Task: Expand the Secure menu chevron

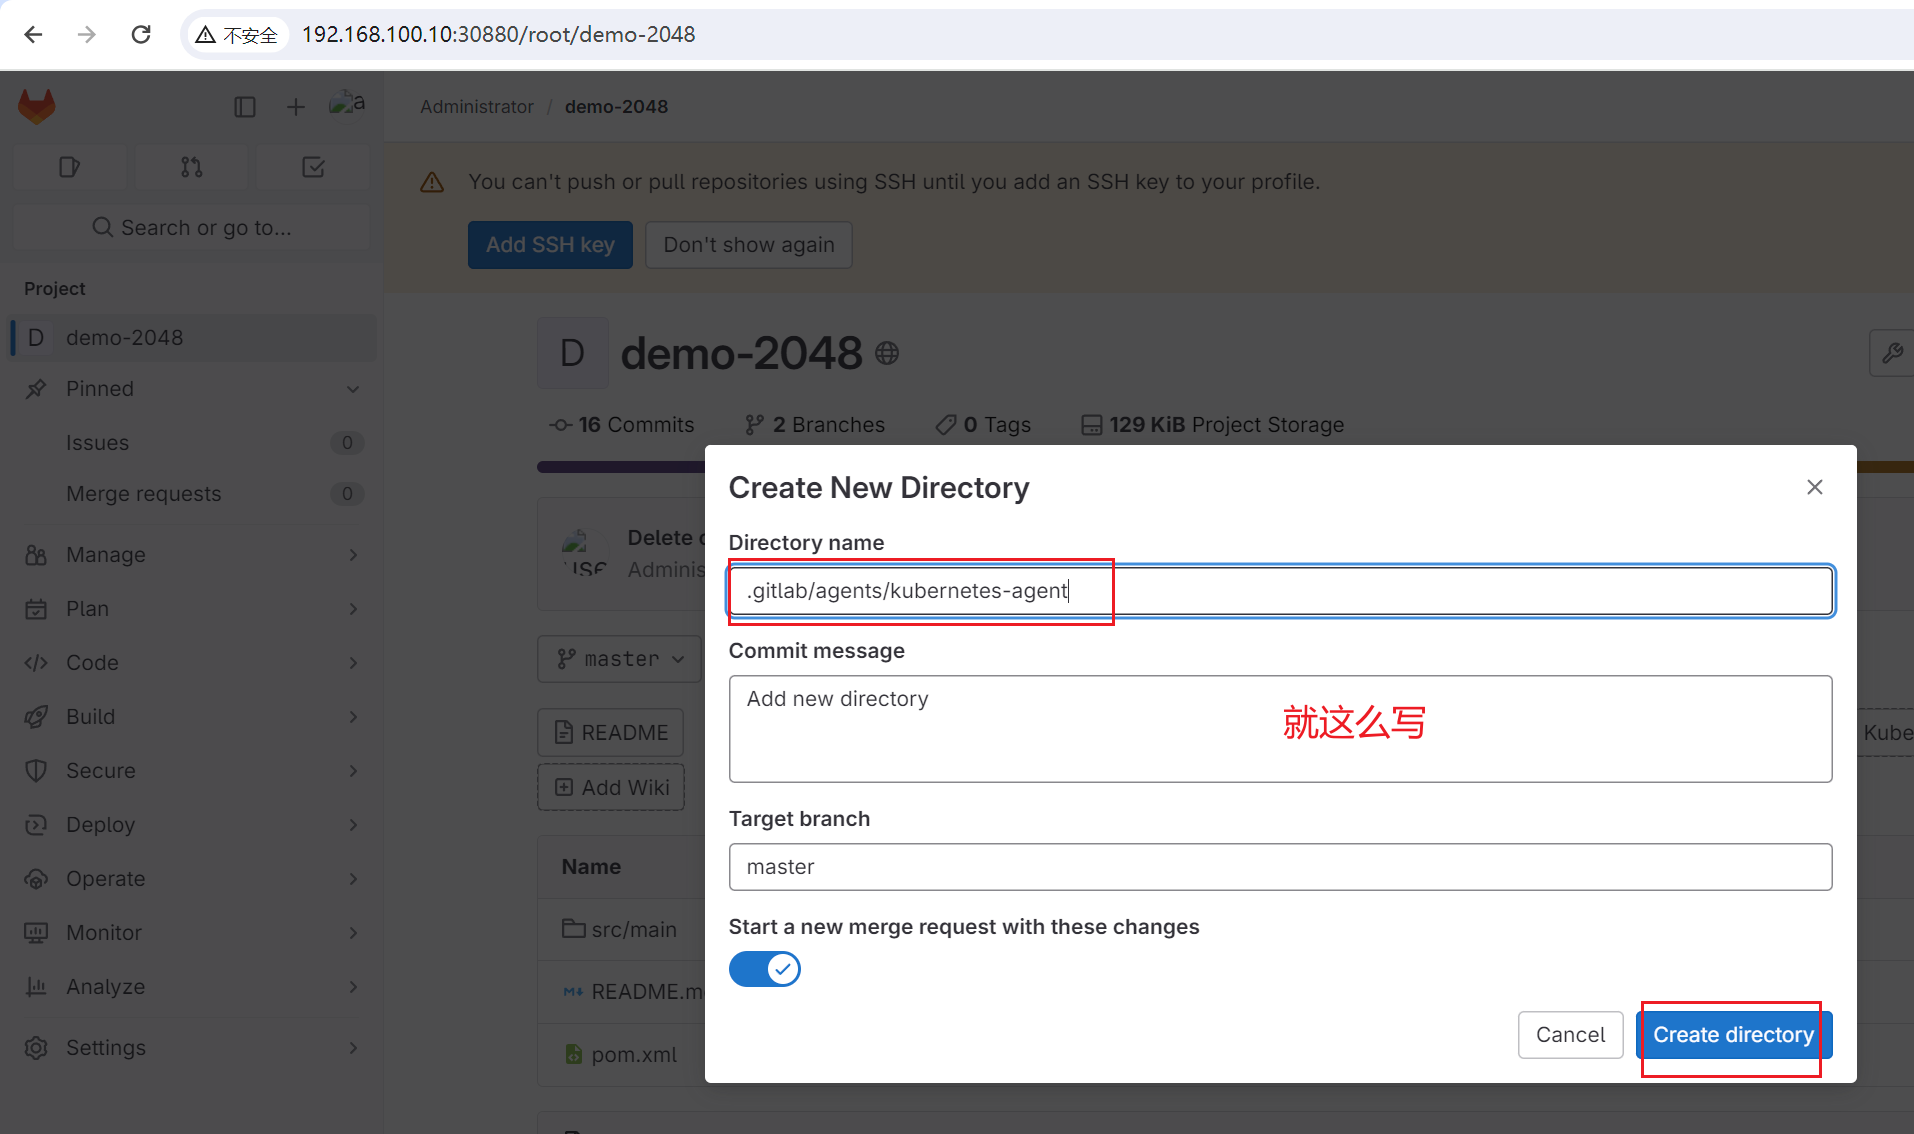Action: point(353,771)
